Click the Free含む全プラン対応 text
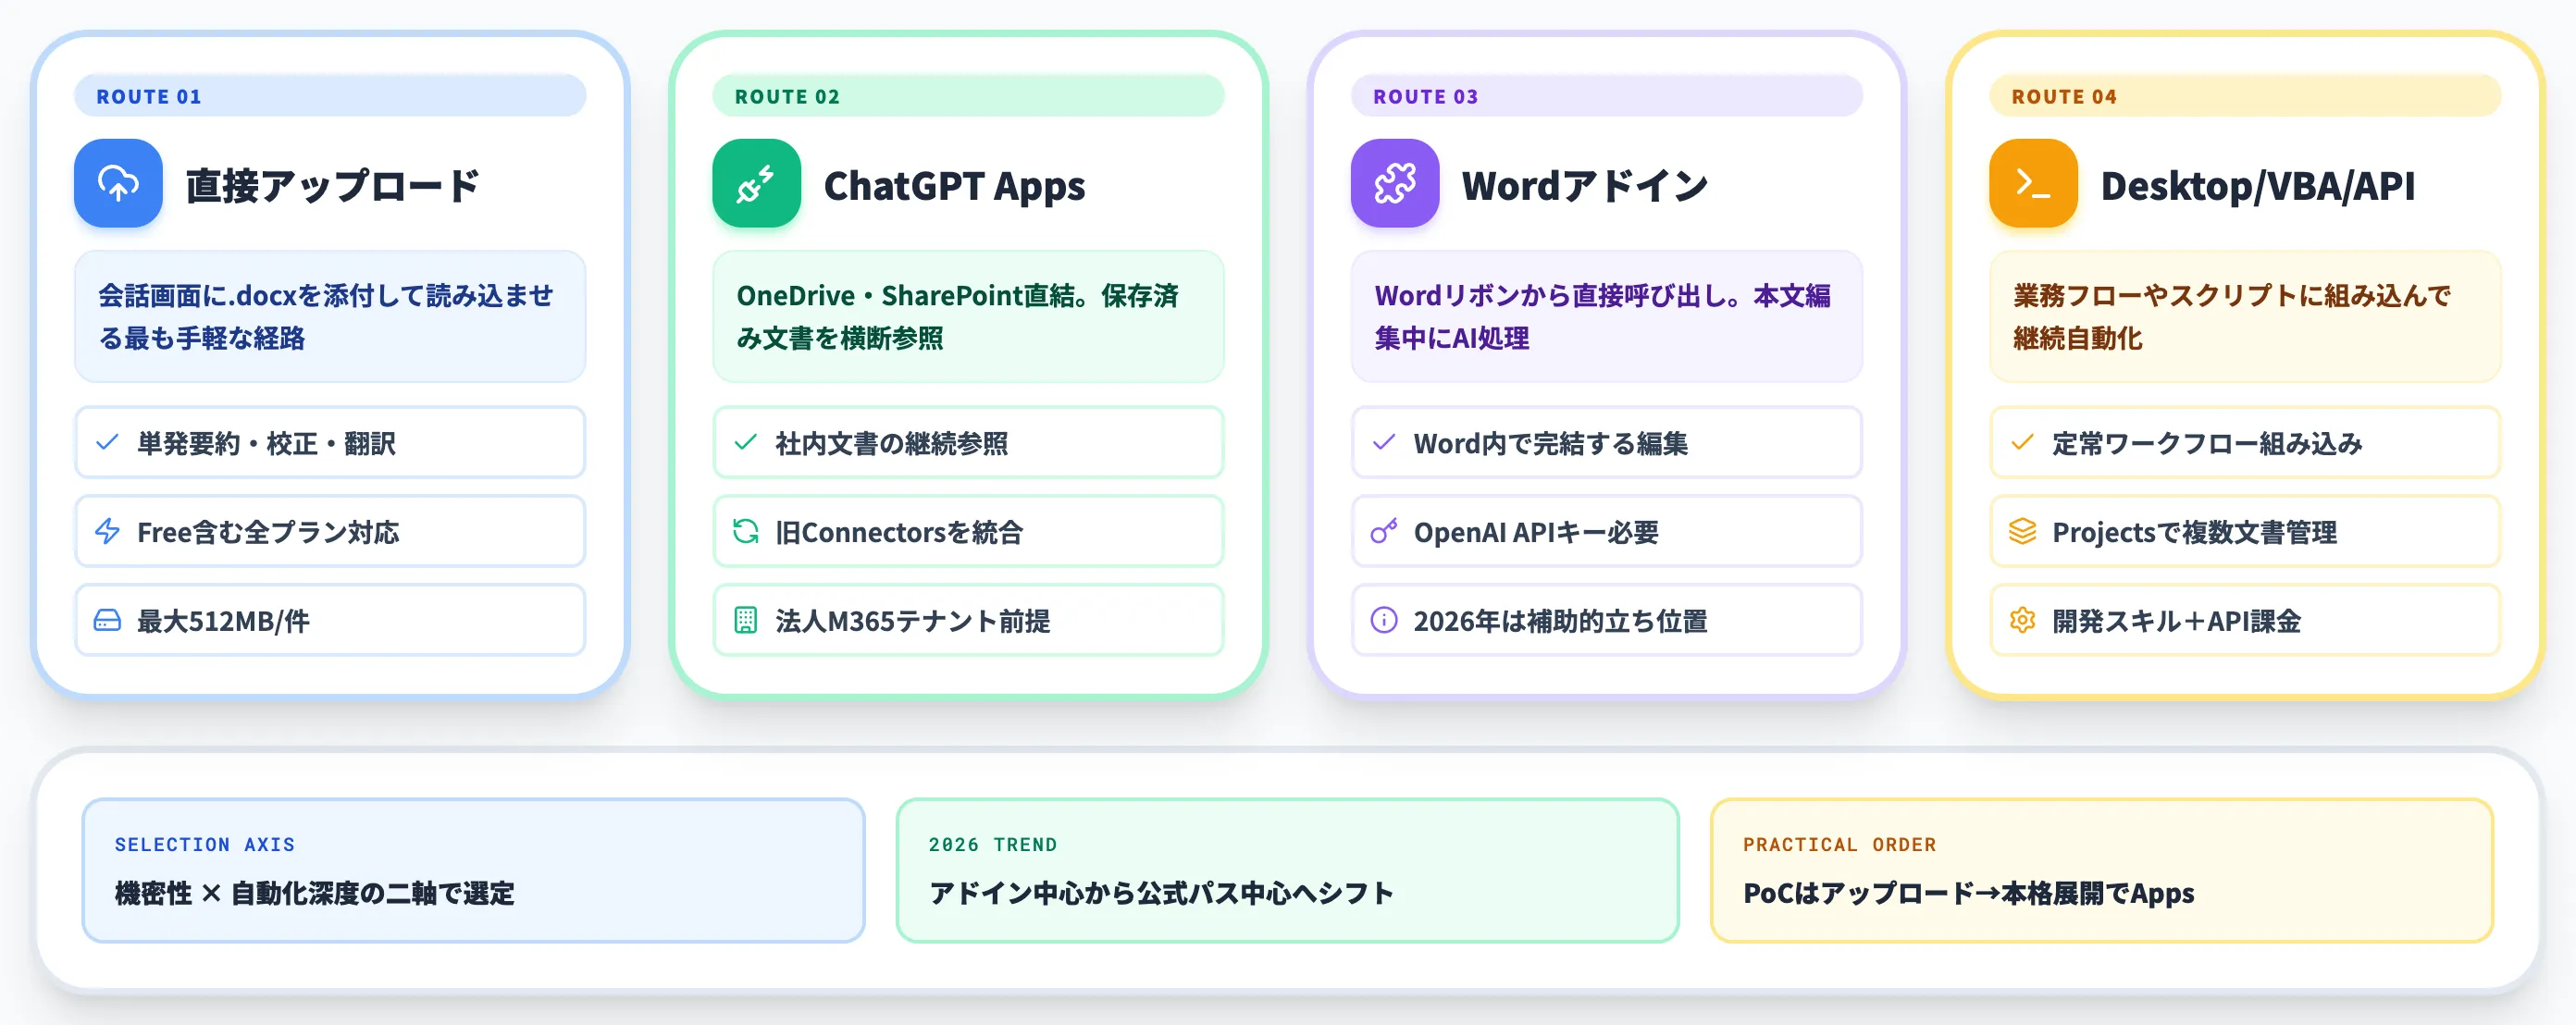 pyautogui.click(x=268, y=532)
